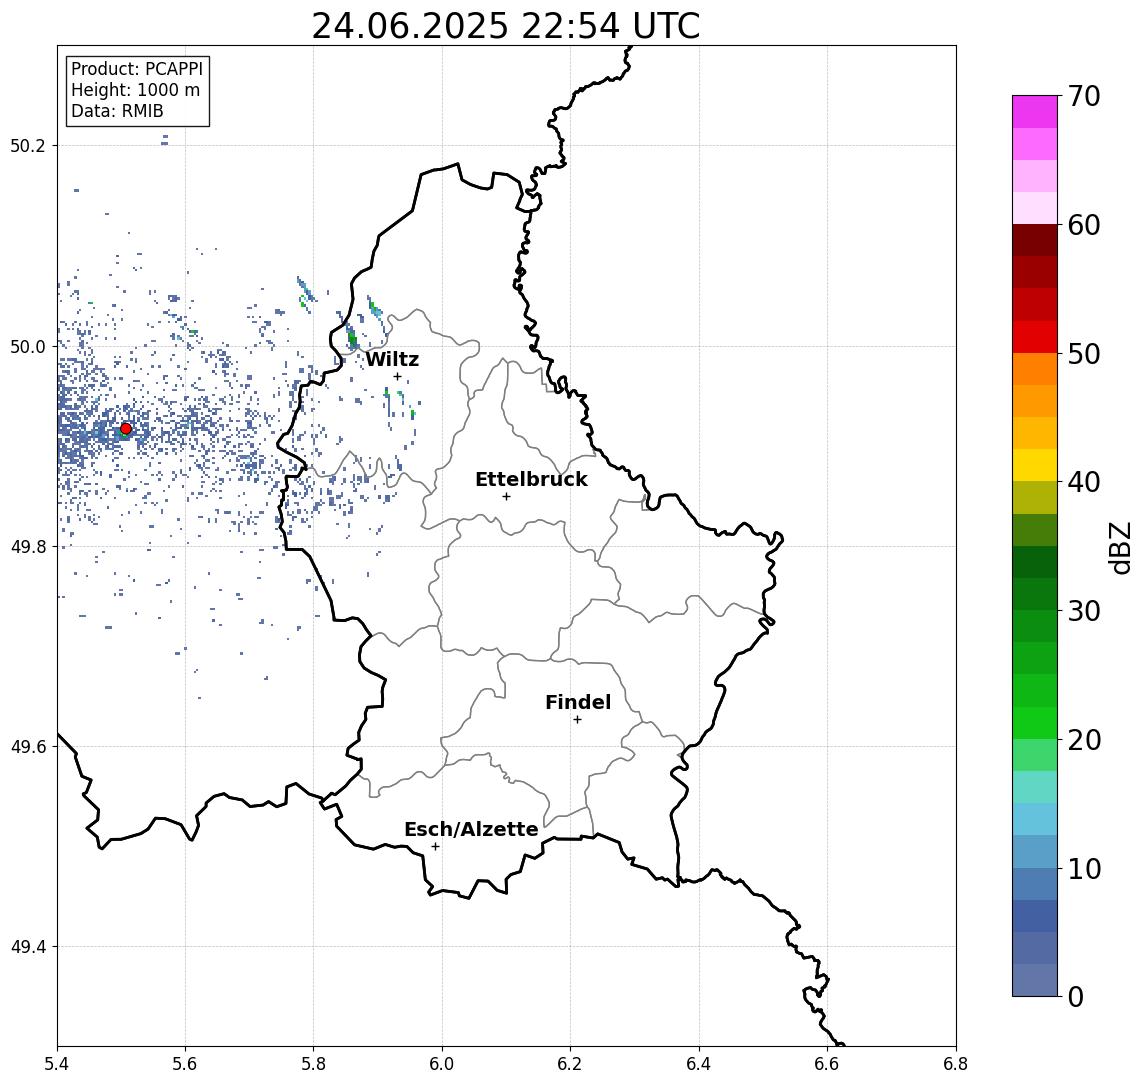Click the latitude axis label 50.0
This screenshot has height=1084, width=1145.
[28, 346]
